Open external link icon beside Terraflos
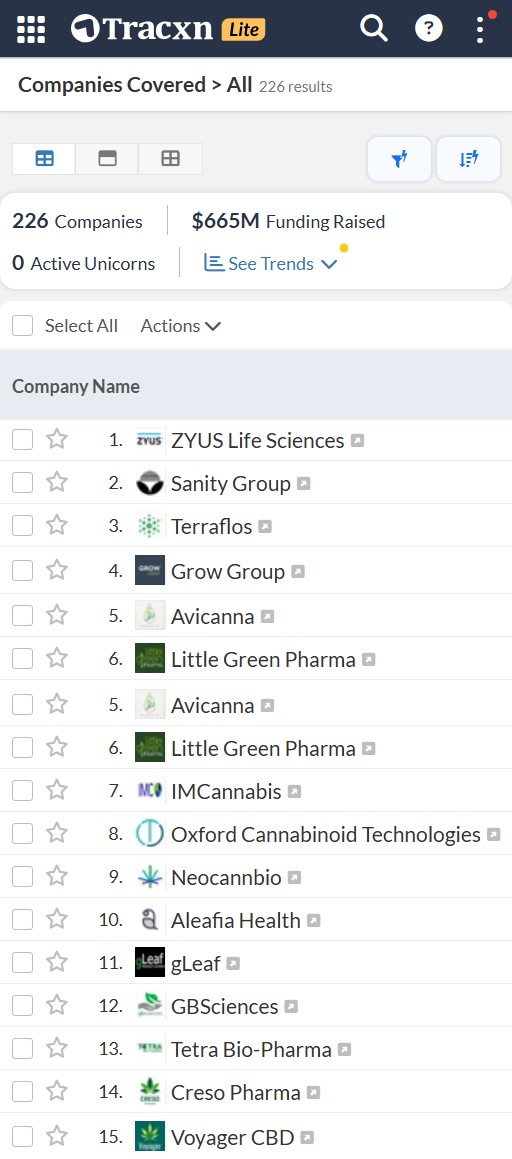 pyautogui.click(x=265, y=527)
